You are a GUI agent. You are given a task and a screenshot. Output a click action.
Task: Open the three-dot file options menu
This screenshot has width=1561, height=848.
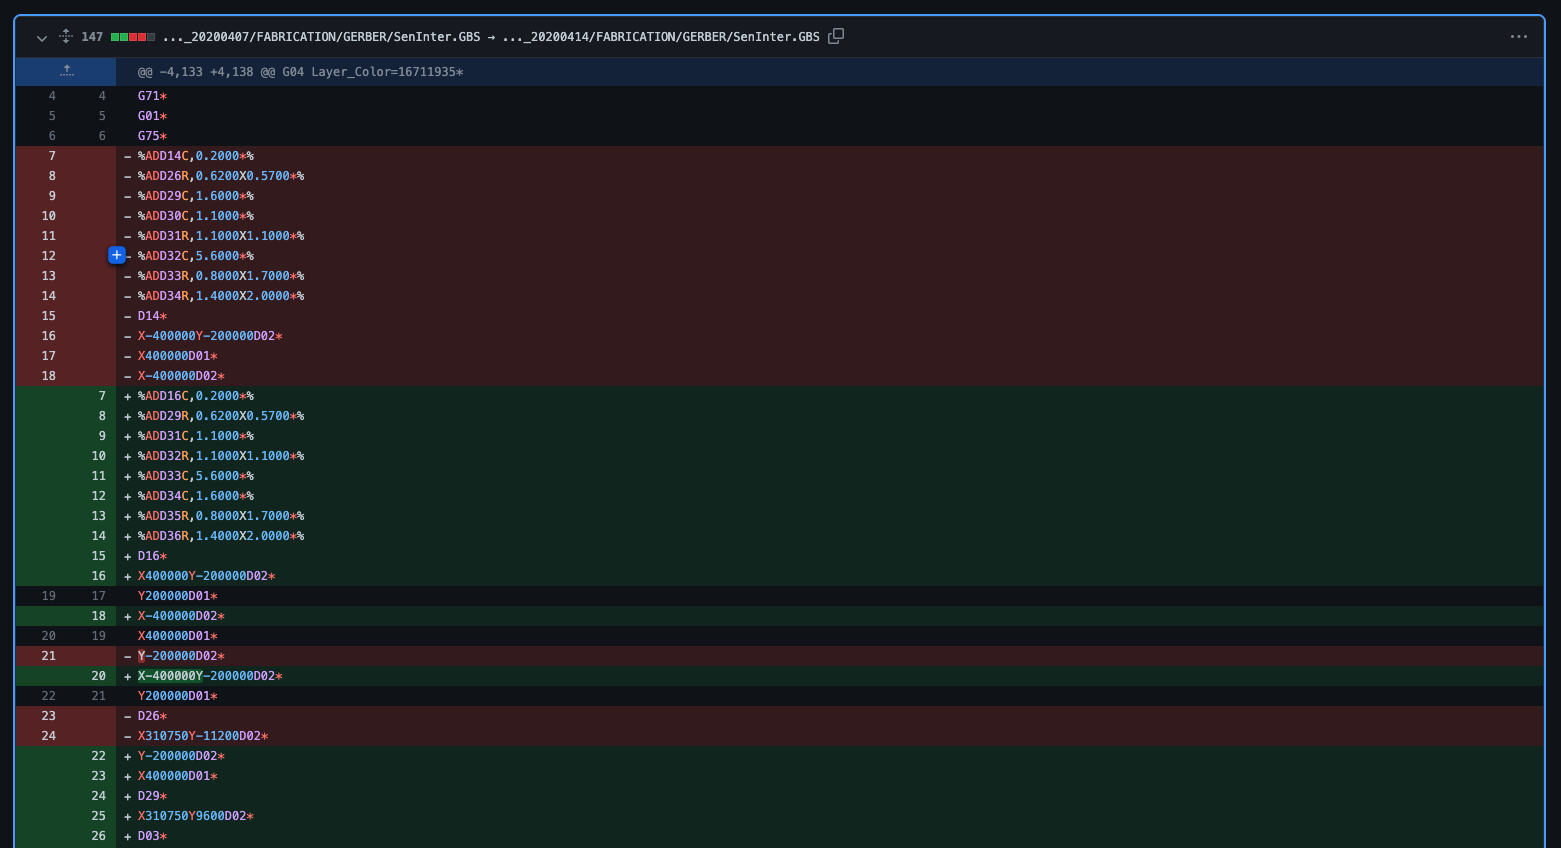1518,37
